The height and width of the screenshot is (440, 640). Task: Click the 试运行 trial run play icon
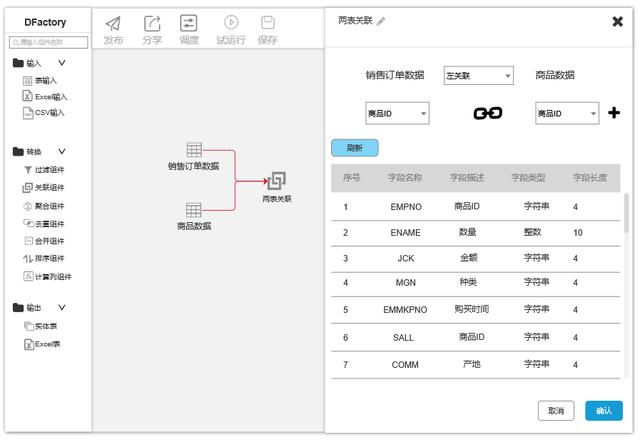coord(231,22)
